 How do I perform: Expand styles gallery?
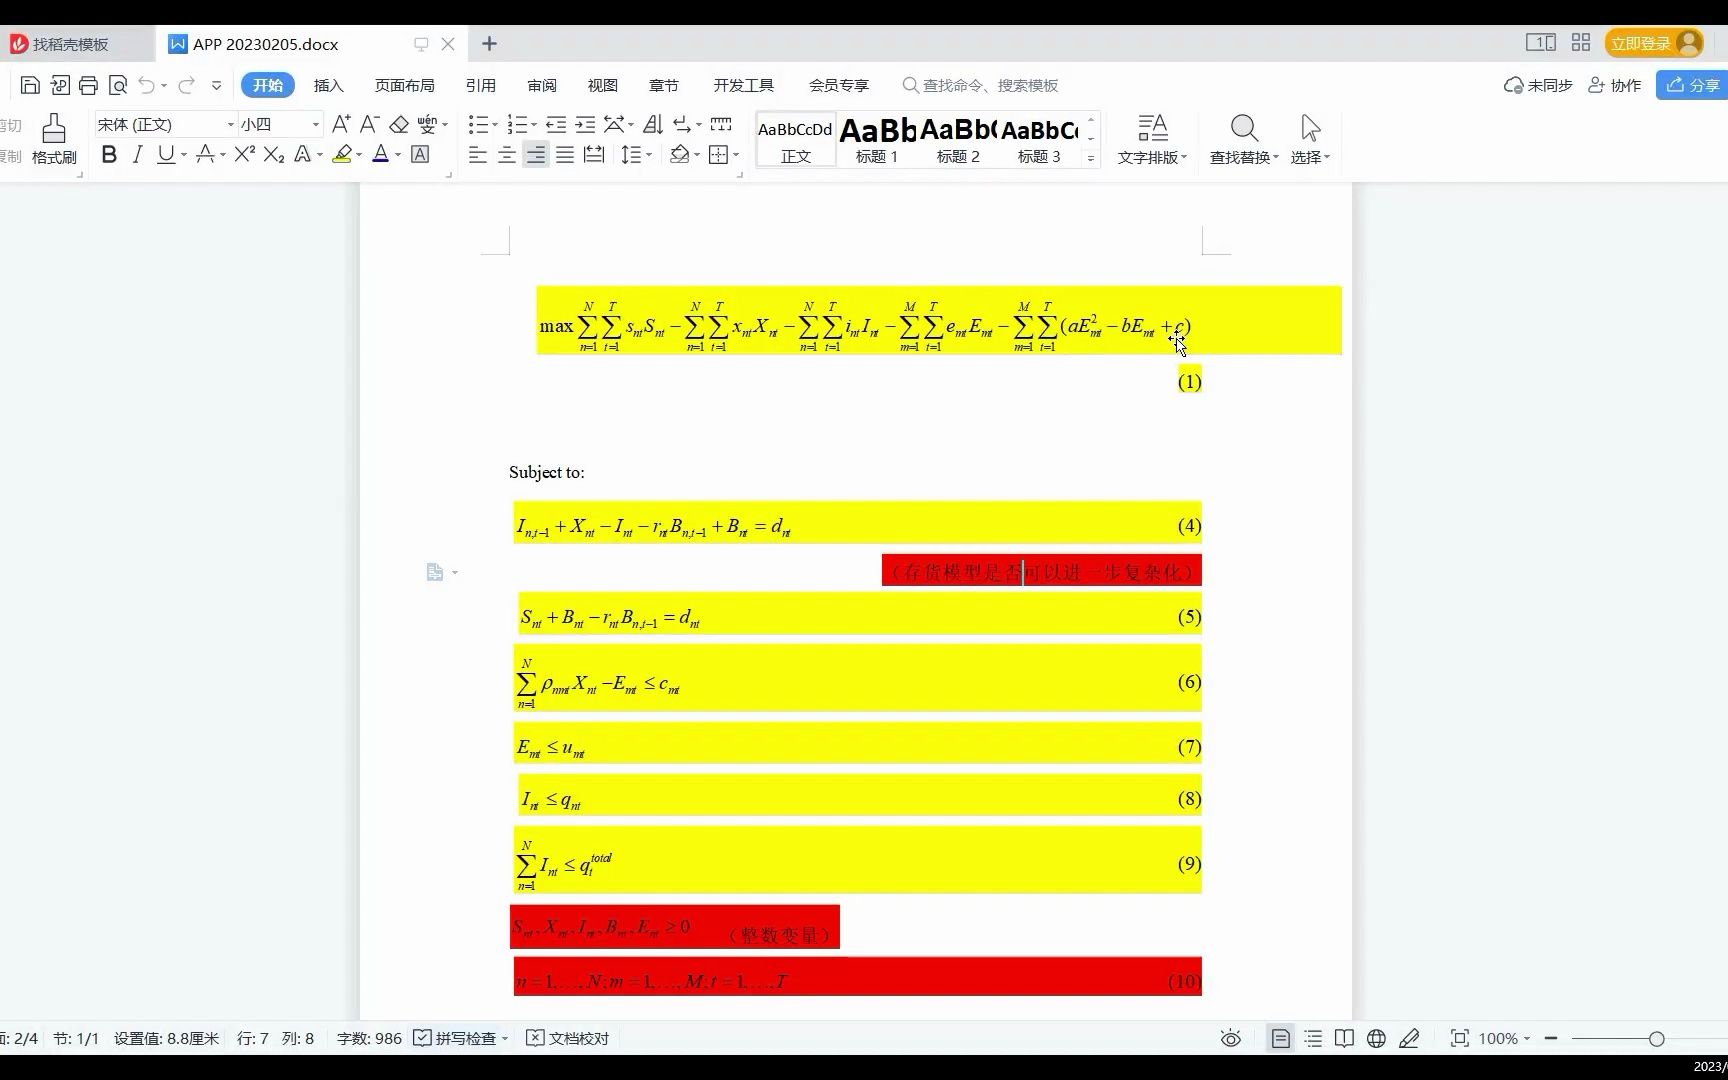[x=1091, y=158]
